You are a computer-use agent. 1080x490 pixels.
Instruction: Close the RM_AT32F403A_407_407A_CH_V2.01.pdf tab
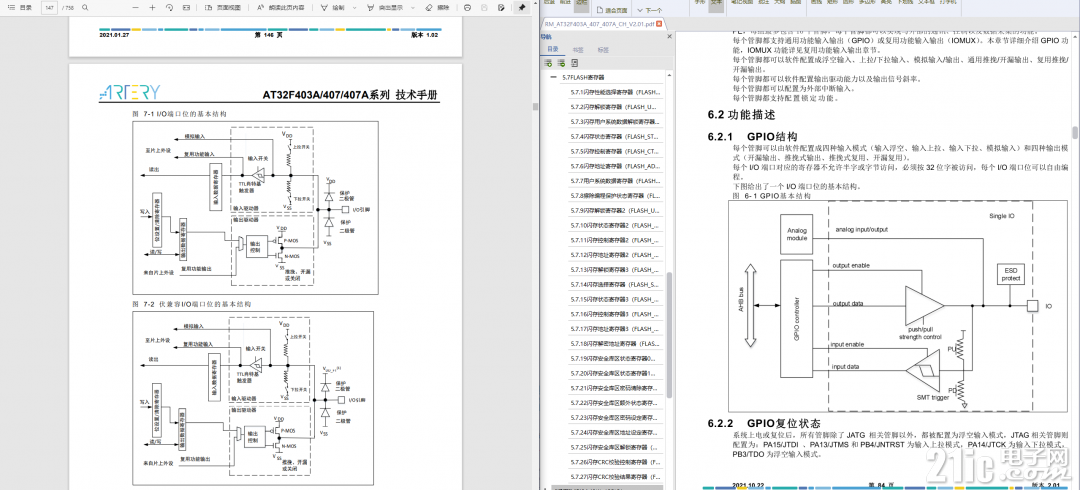[x=658, y=24]
